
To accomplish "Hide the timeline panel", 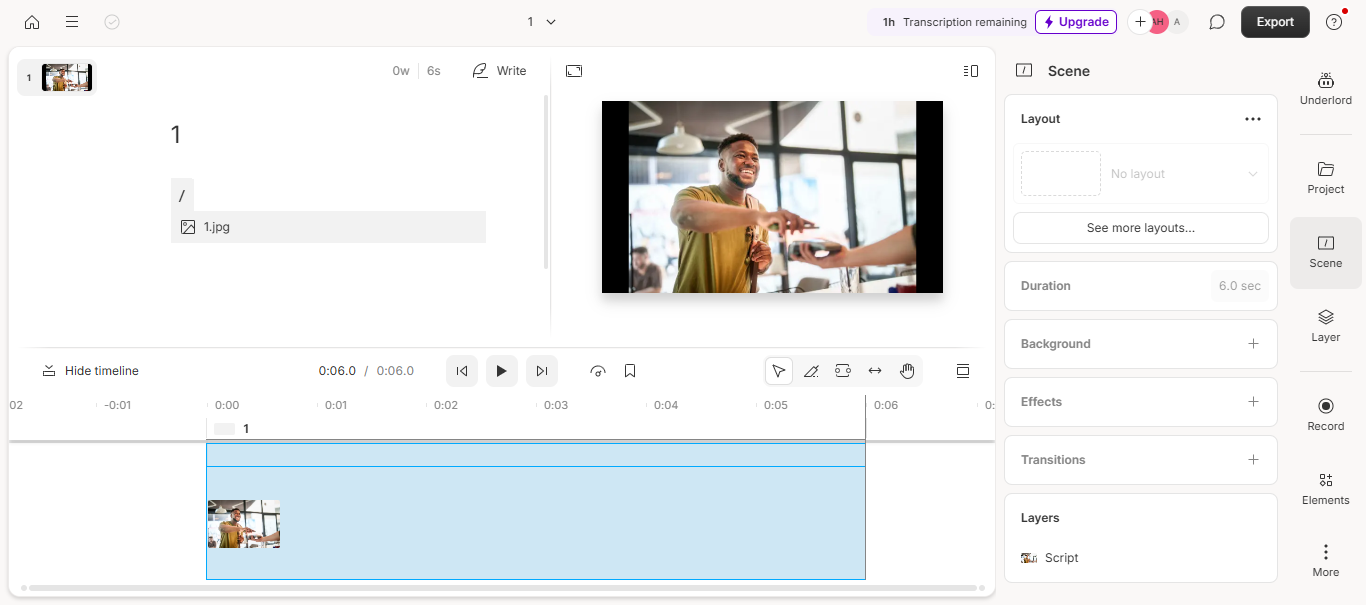I will (x=90, y=370).
